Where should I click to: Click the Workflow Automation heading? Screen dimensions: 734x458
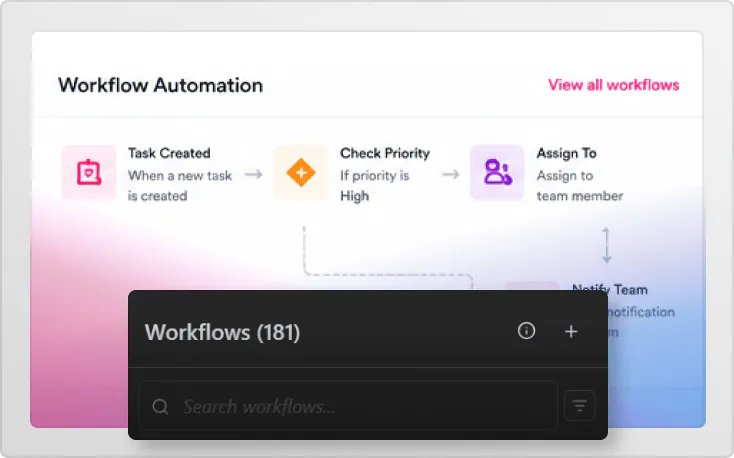pos(161,85)
